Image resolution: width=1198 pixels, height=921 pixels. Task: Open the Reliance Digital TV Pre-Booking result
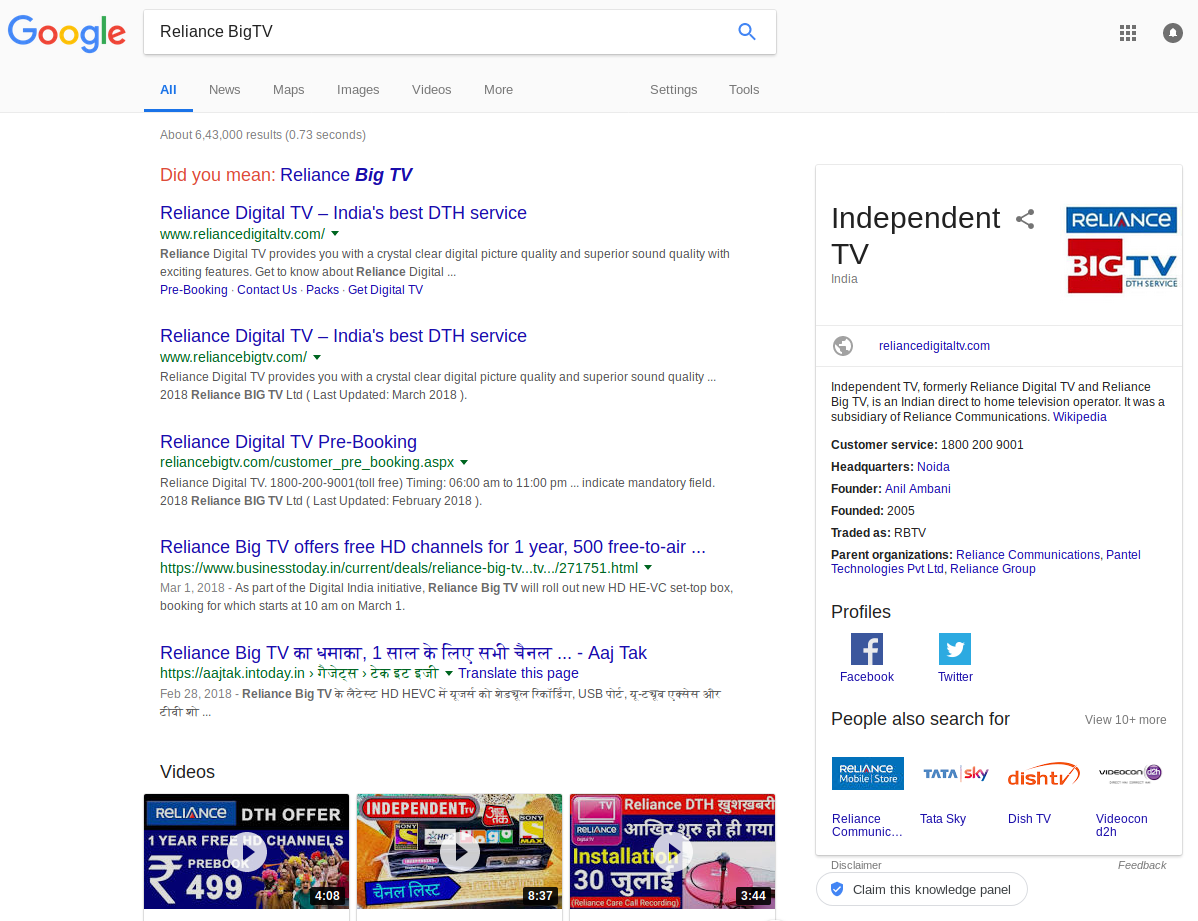[x=288, y=442]
